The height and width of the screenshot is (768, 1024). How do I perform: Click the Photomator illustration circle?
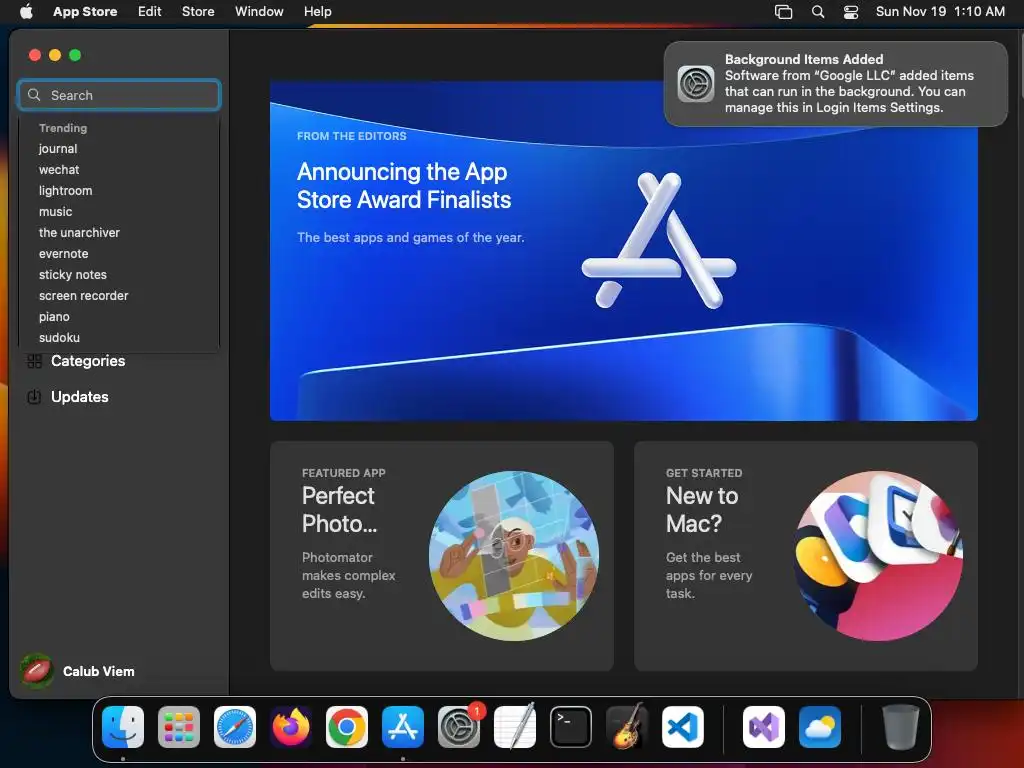click(x=514, y=556)
